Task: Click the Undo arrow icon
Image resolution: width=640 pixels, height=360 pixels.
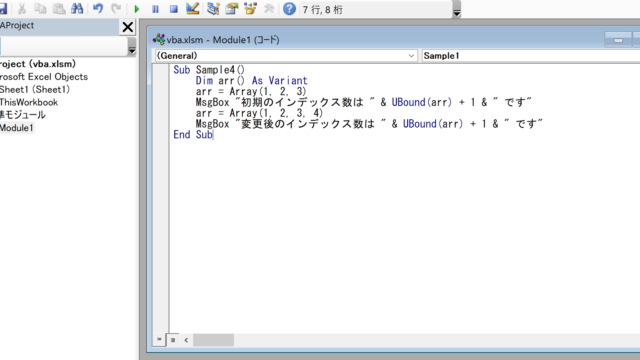Action: point(98,8)
